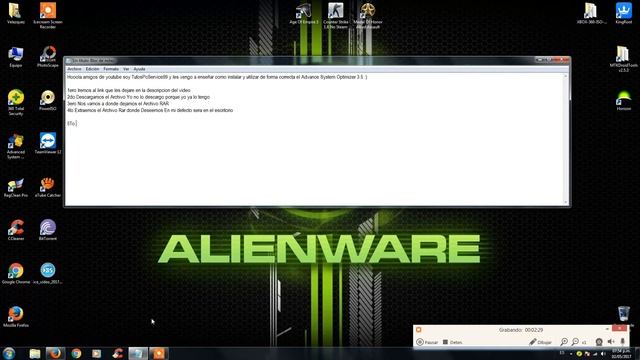Click the Windows Start button
Screen dimensions: 640x360
pos(9,353)
